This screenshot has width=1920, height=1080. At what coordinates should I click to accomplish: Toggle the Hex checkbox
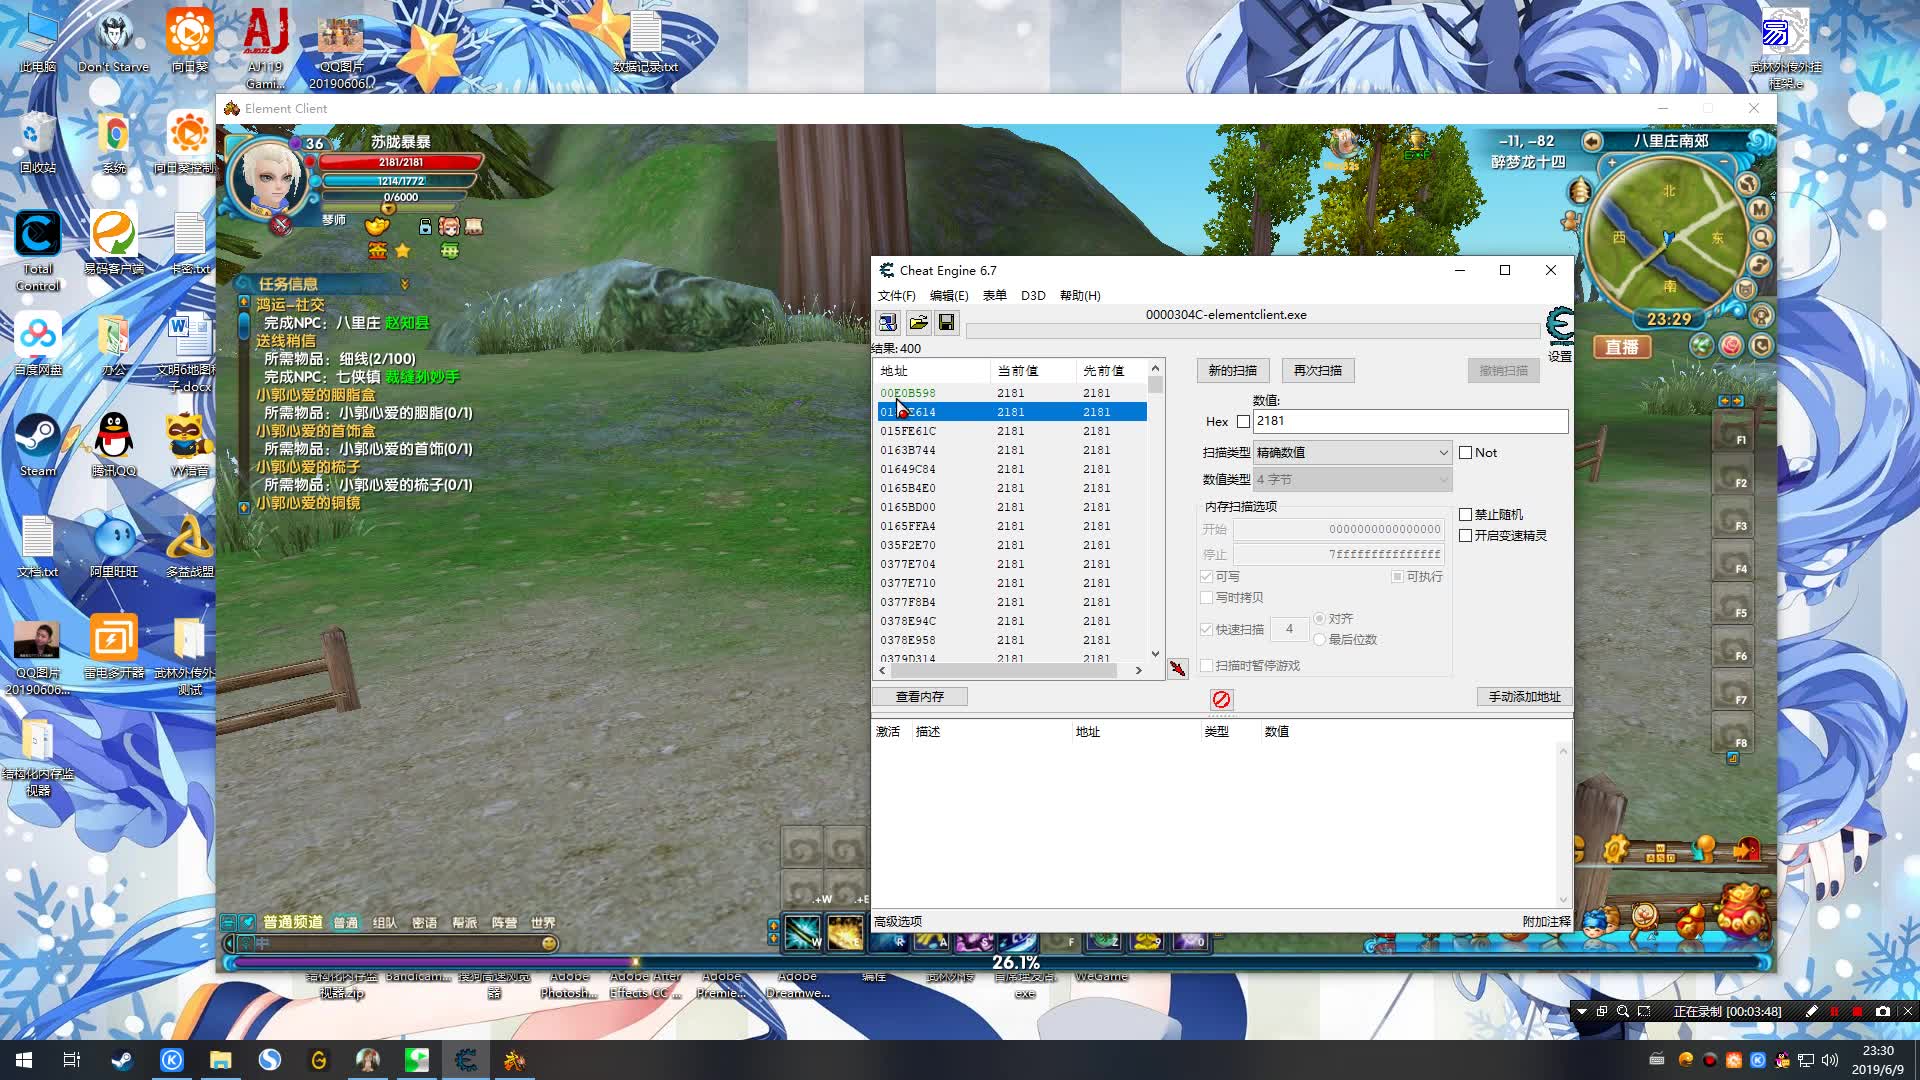click(1243, 422)
